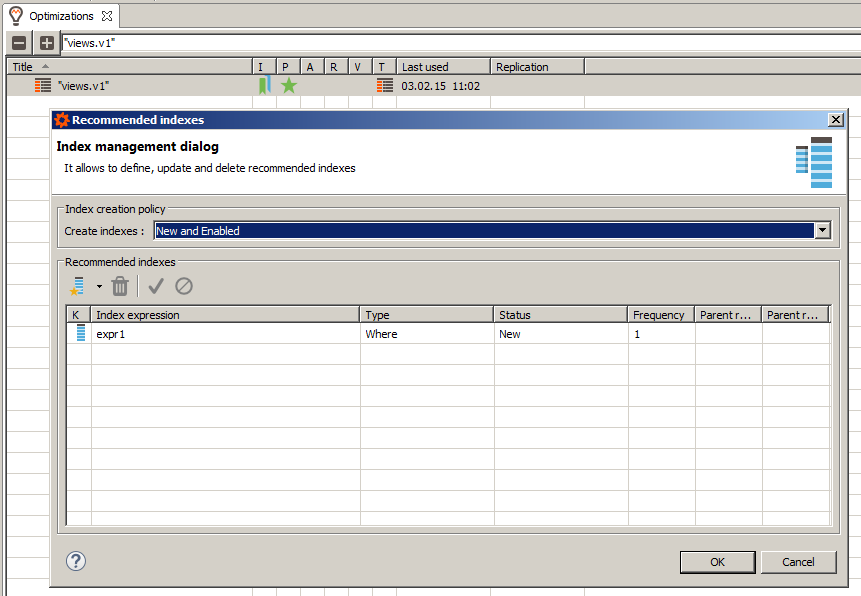Viewport: 861px width, 596px height.
Task: Click the help question mark icon
Action: click(x=76, y=561)
